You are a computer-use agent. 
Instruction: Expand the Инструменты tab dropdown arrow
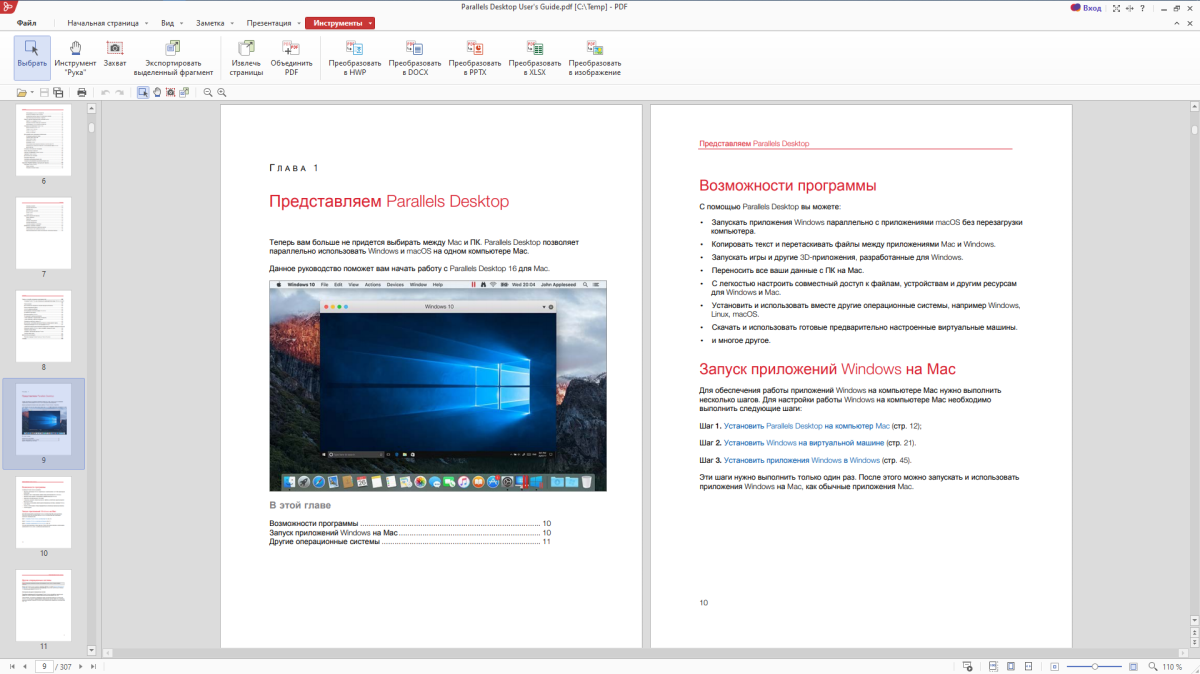click(x=370, y=23)
